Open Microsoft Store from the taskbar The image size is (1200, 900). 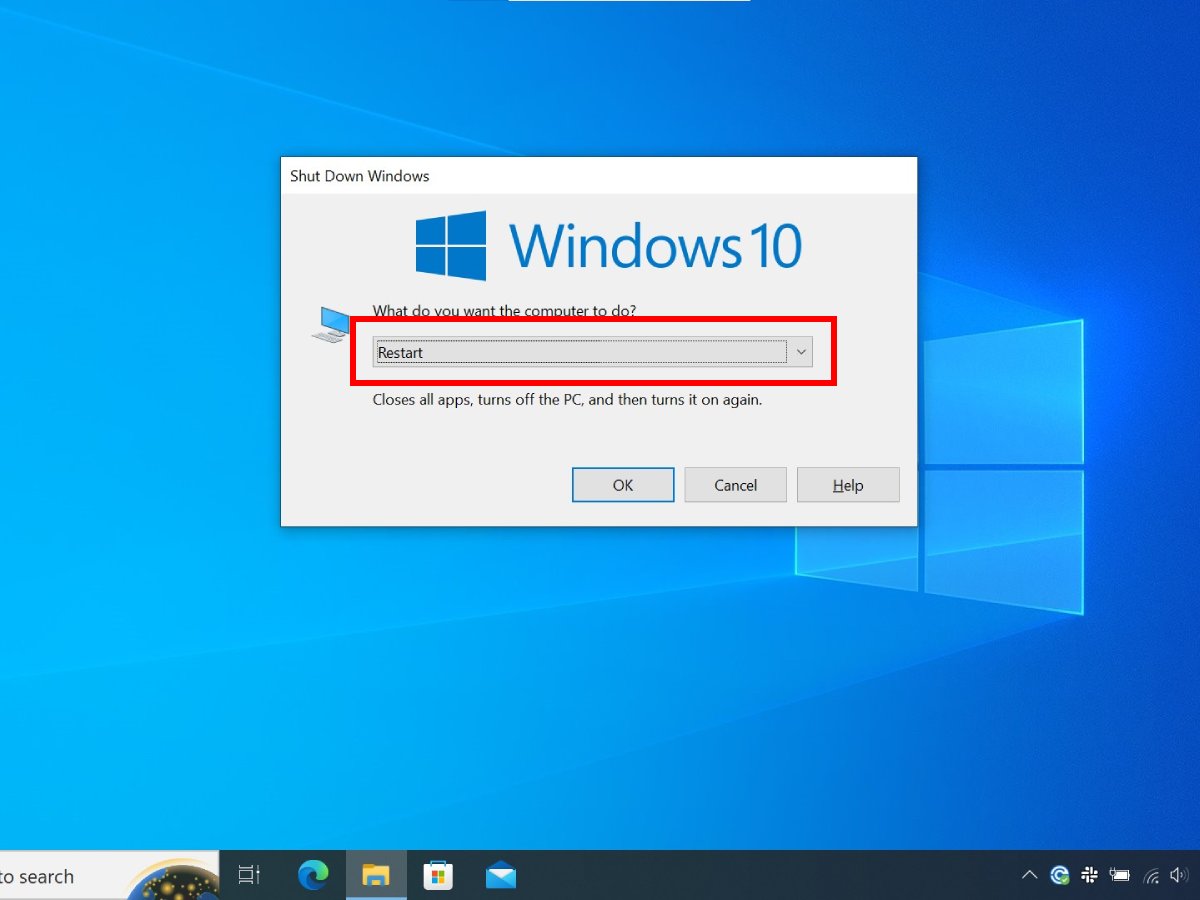(437, 876)
